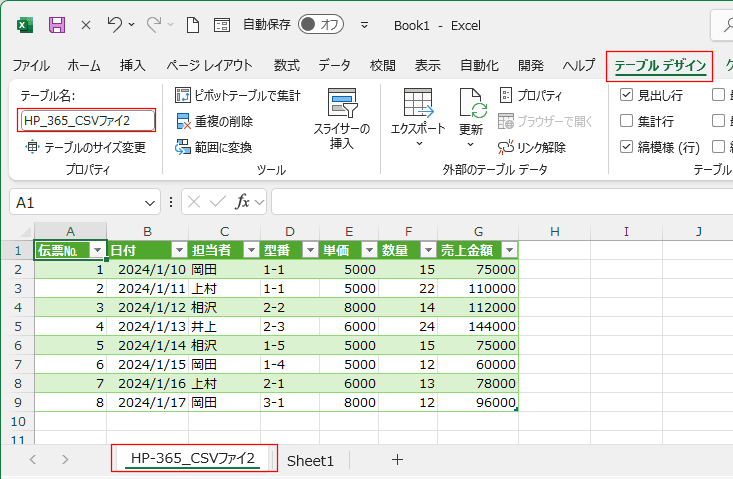Insert a slicer (スライサーの挿入)
Viewport: 733px width, 479px height.
tap(342, 120)
